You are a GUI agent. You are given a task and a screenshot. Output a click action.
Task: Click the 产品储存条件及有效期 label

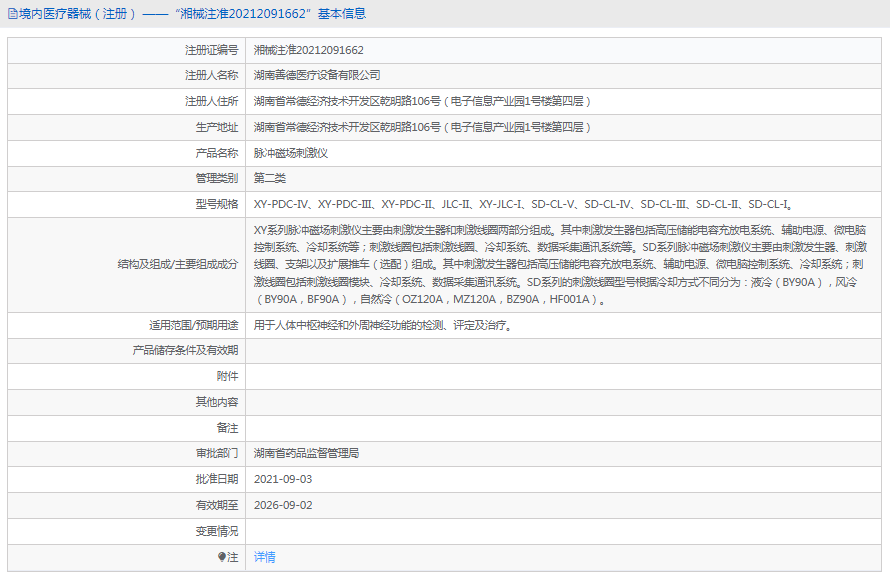(x=185, y=350)
